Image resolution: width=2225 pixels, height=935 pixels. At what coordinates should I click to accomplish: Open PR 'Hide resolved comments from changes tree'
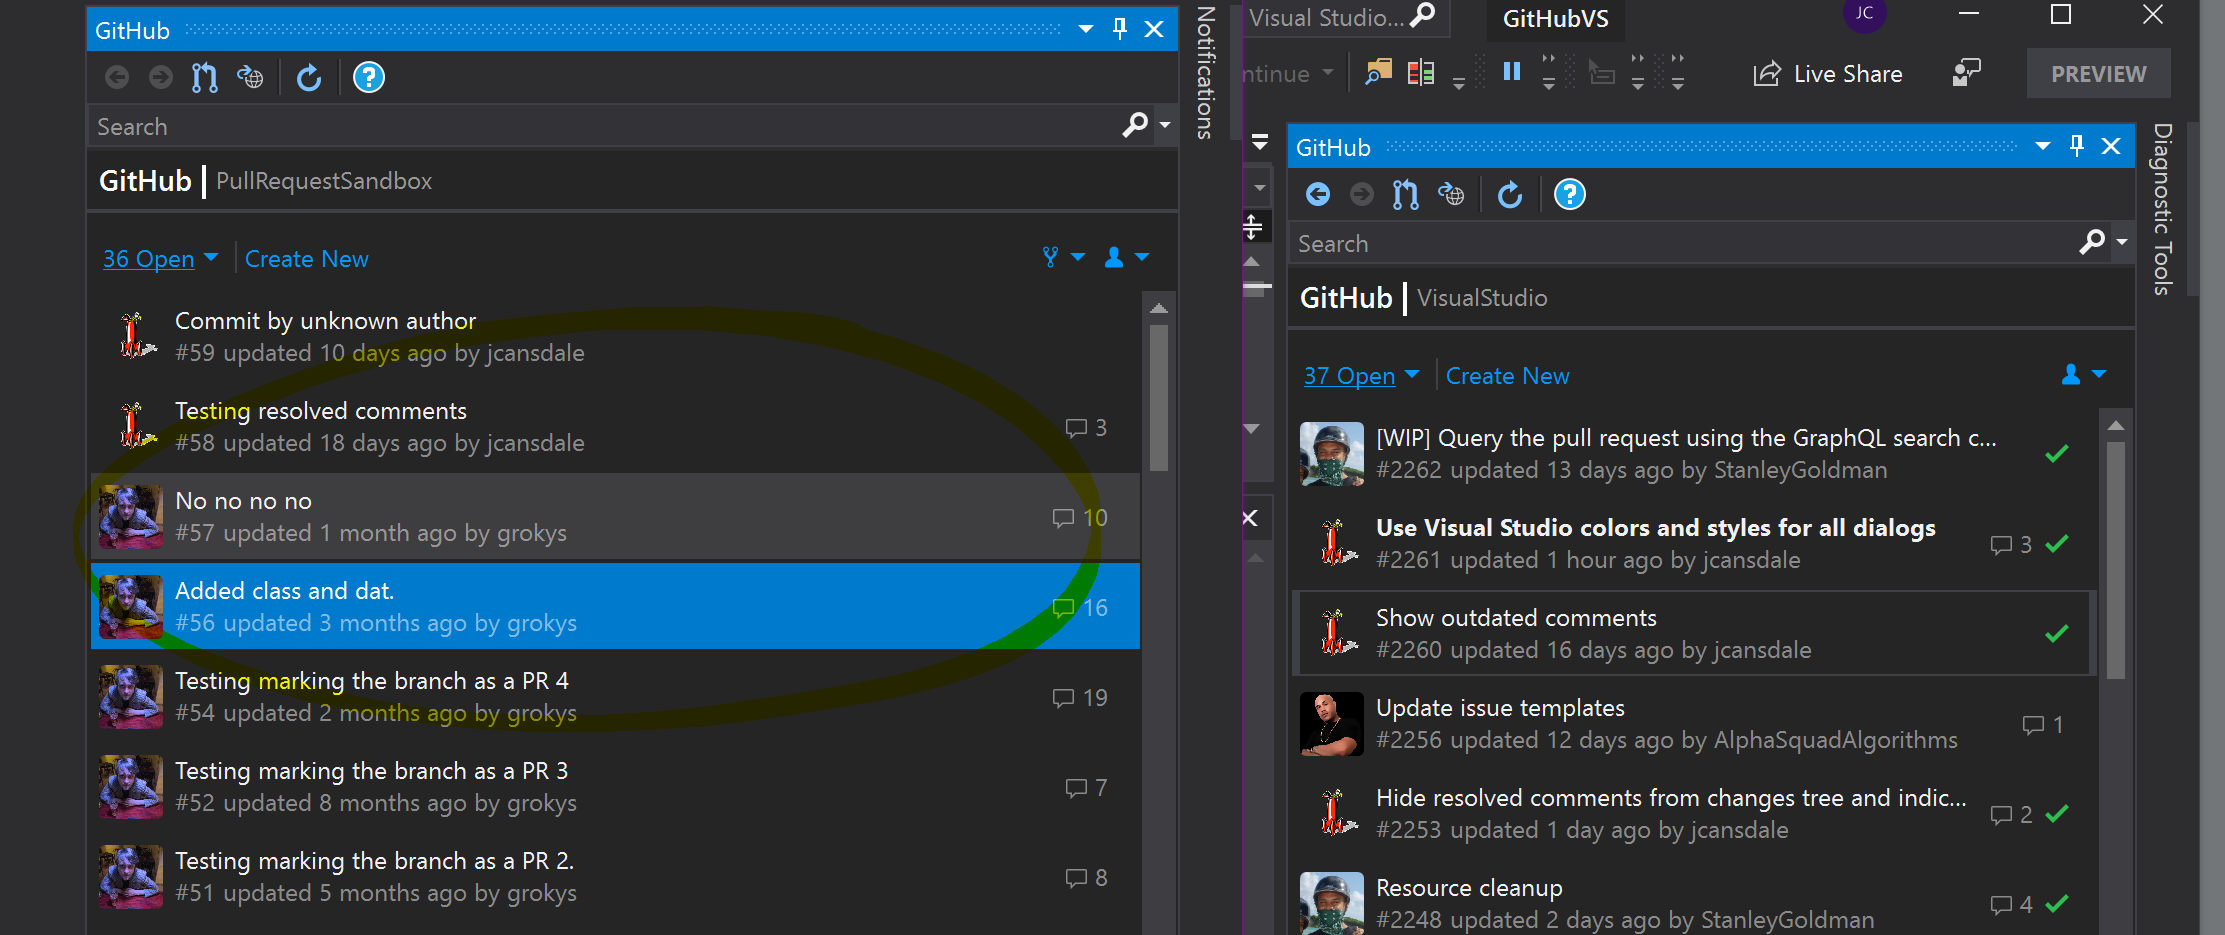pos(1694,814)
